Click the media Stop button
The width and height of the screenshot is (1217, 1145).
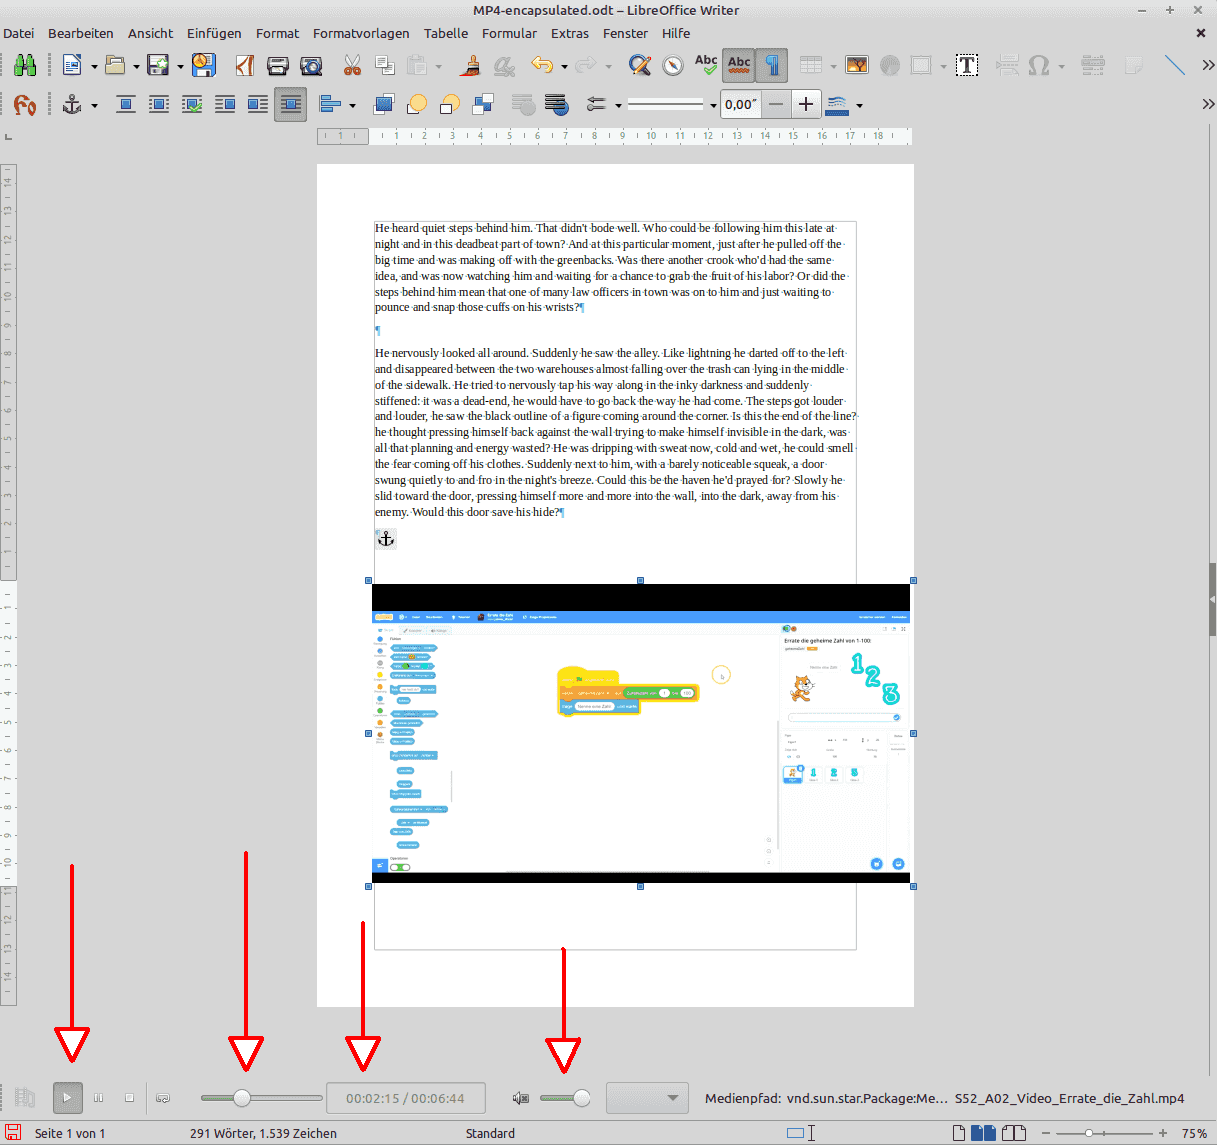pos(129,1098)
